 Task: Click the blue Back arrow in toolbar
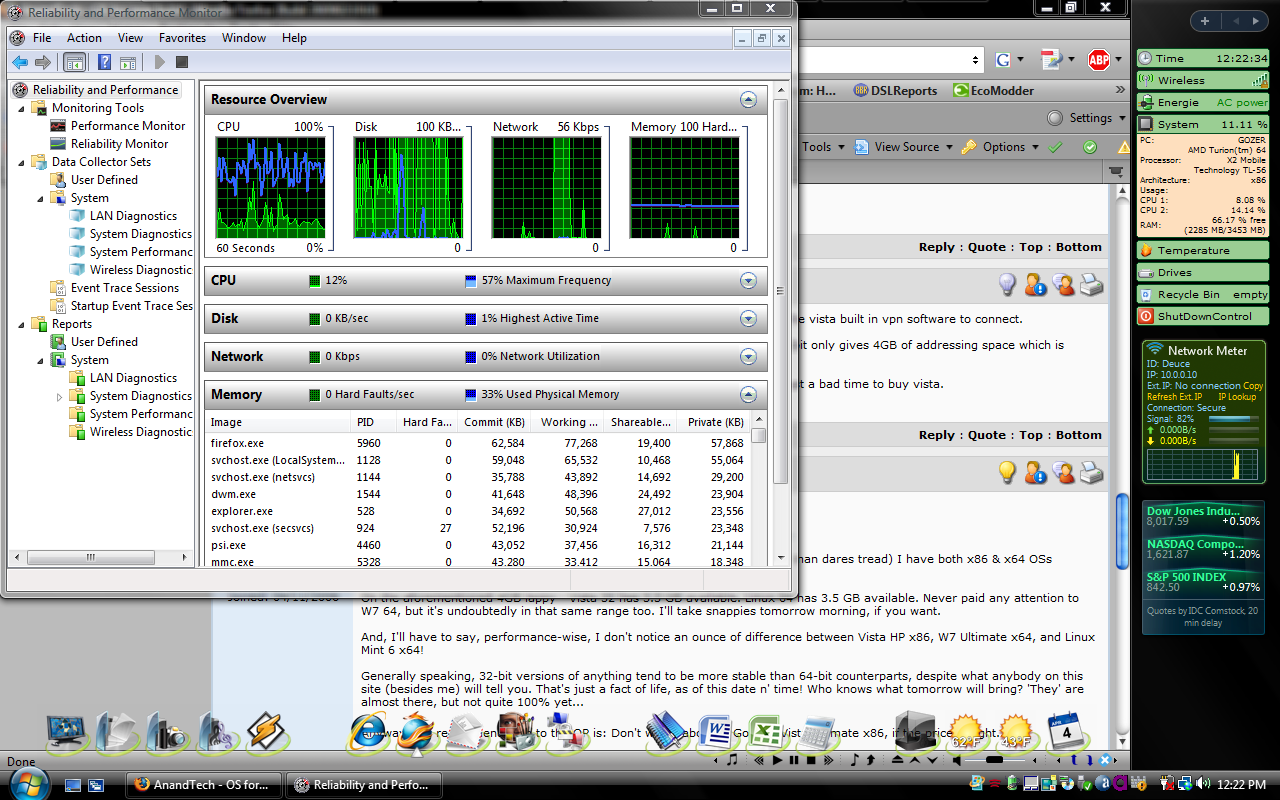[19, 63]
